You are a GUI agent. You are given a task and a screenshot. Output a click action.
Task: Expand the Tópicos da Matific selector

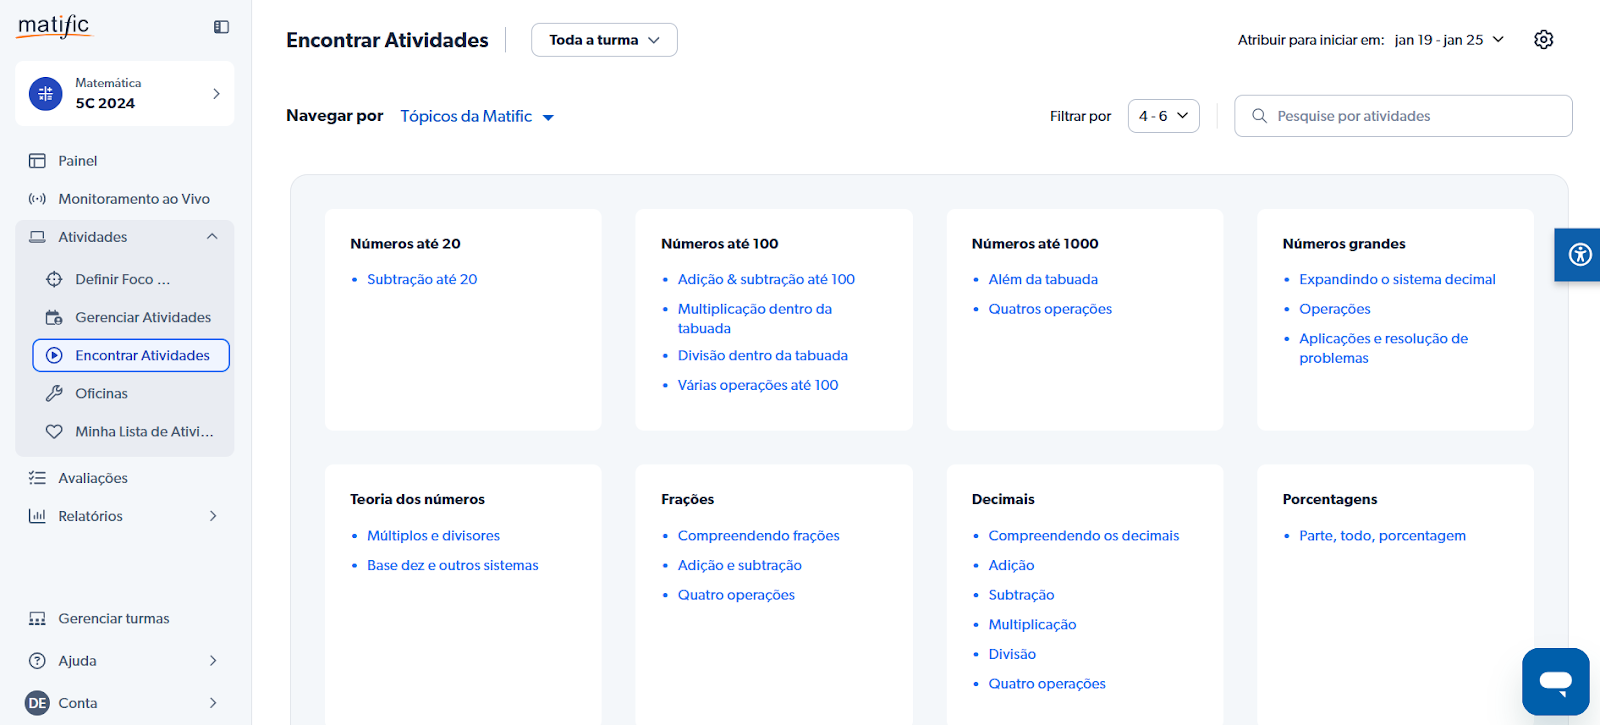click(477, 117)
